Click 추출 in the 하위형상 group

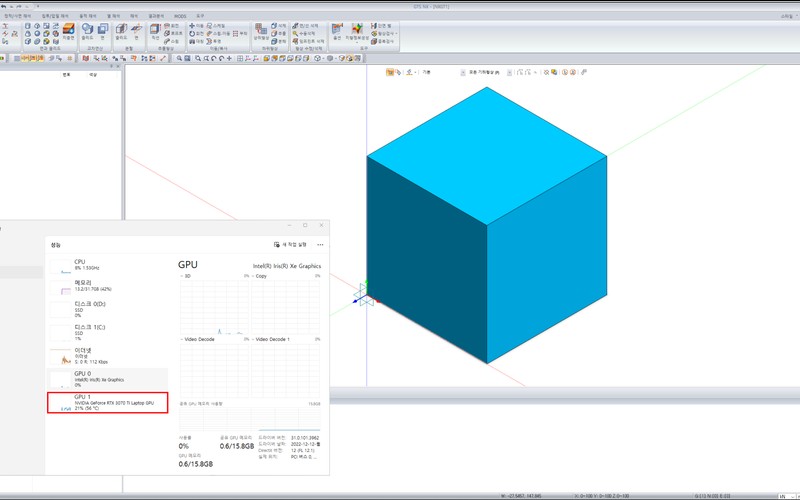279,33
